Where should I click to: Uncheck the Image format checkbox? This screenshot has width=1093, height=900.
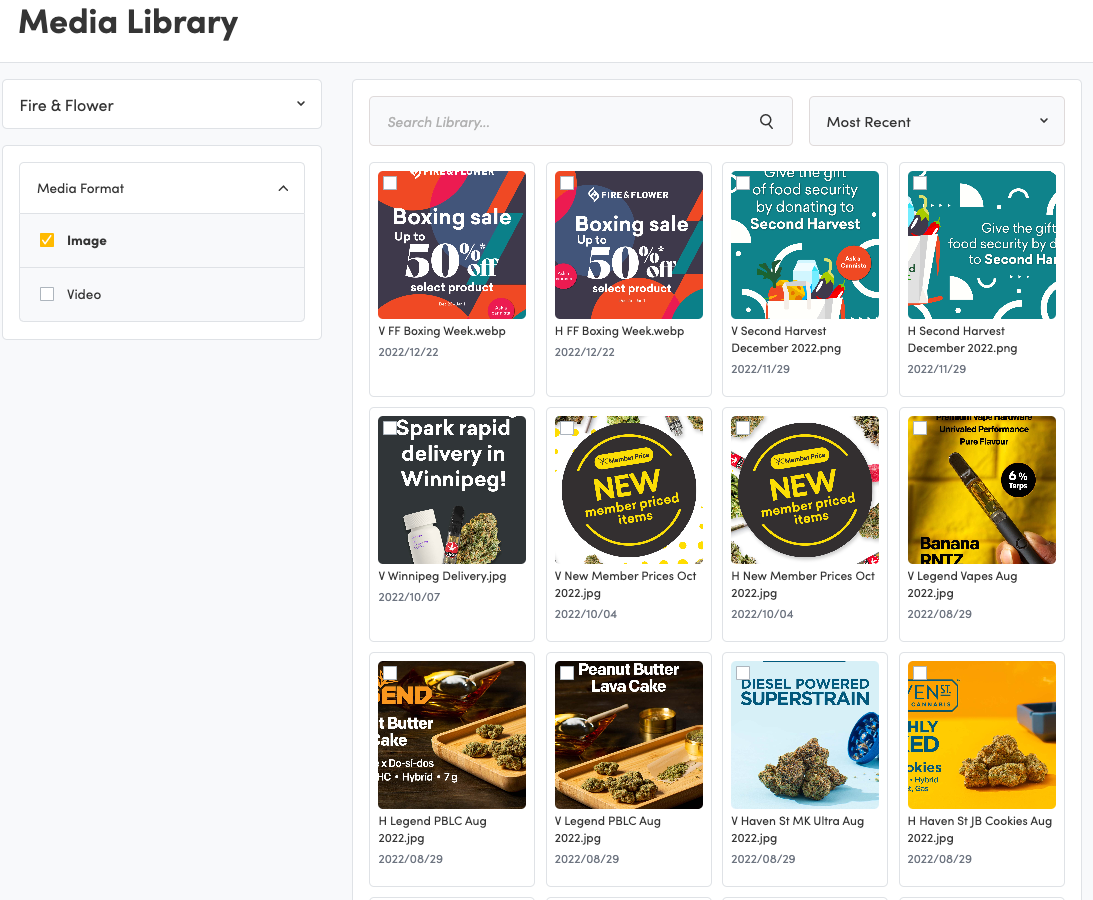pos(46,240)
